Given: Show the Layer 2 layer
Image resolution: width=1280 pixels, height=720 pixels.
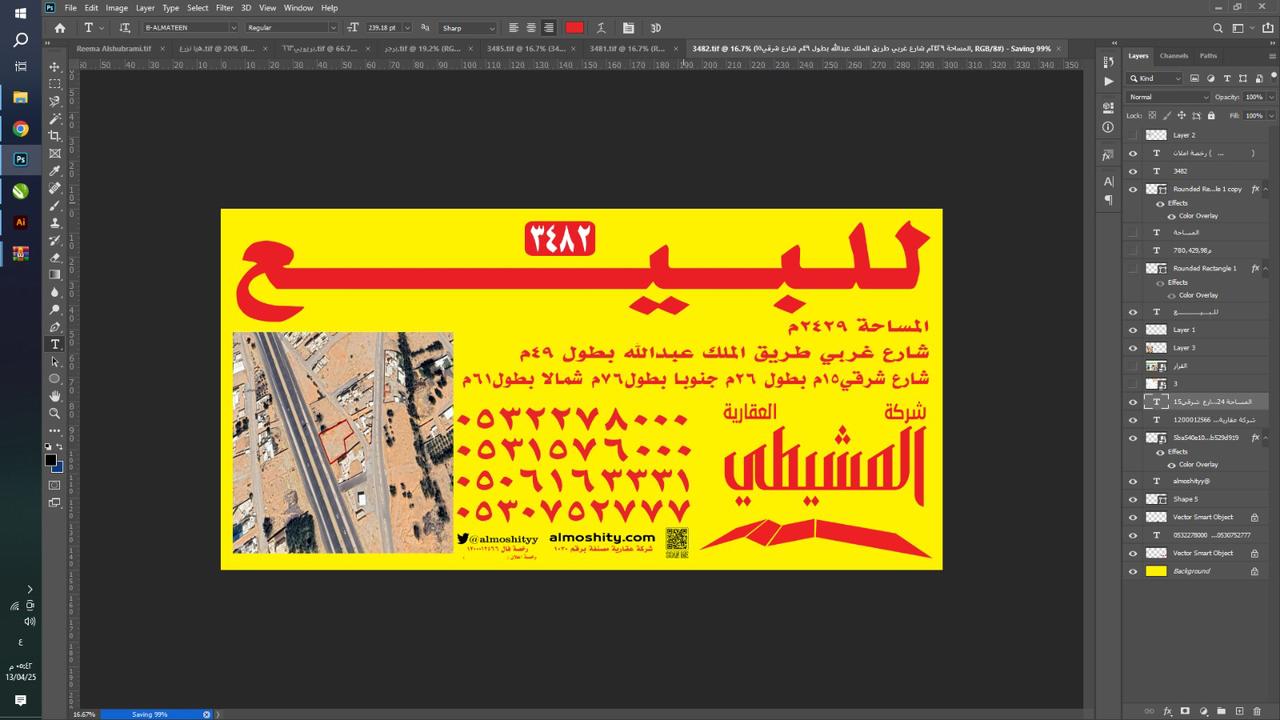Looking at the screenshot, I should 1133,135.
